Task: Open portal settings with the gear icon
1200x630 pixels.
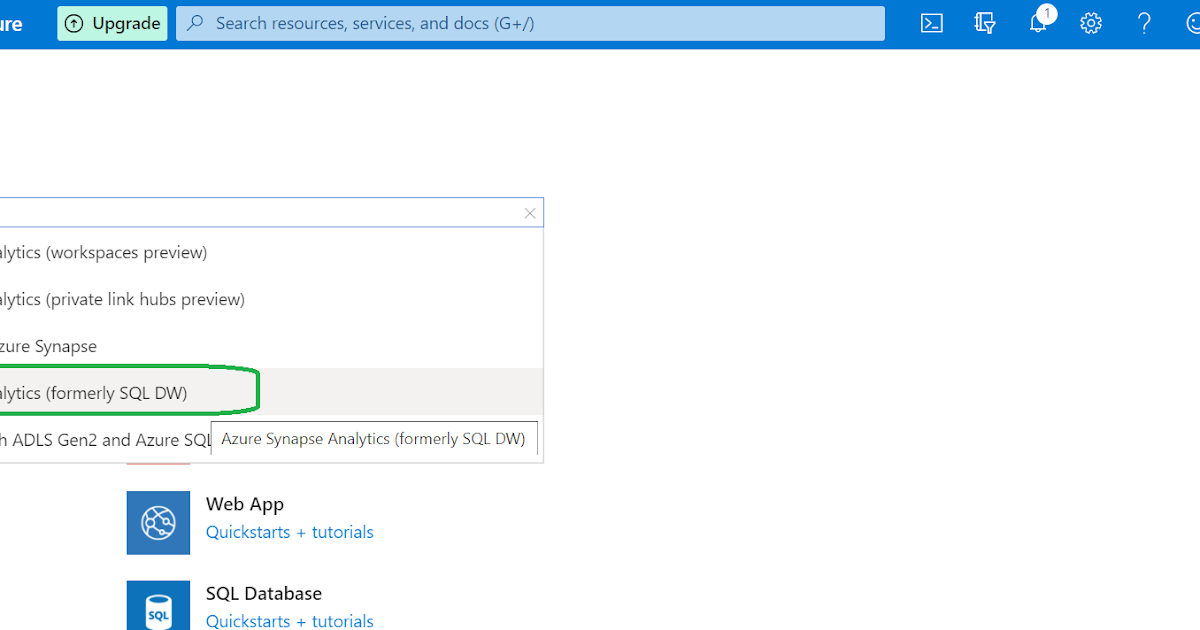Action: (1090, 22)
